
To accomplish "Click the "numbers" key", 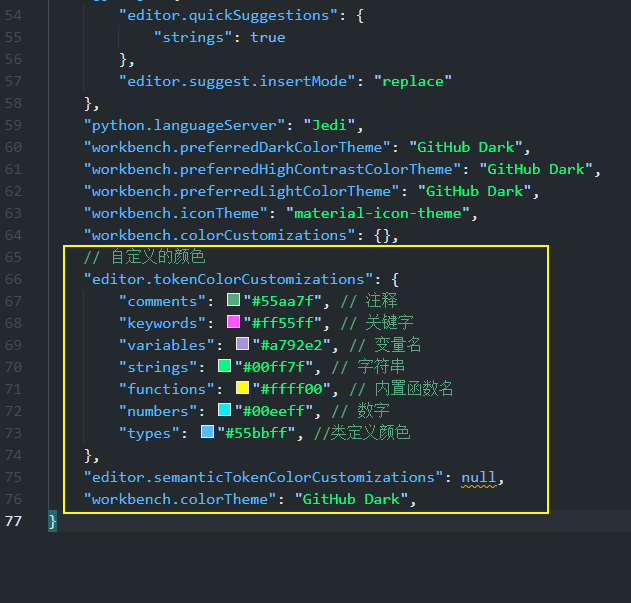I will point(158,411).
